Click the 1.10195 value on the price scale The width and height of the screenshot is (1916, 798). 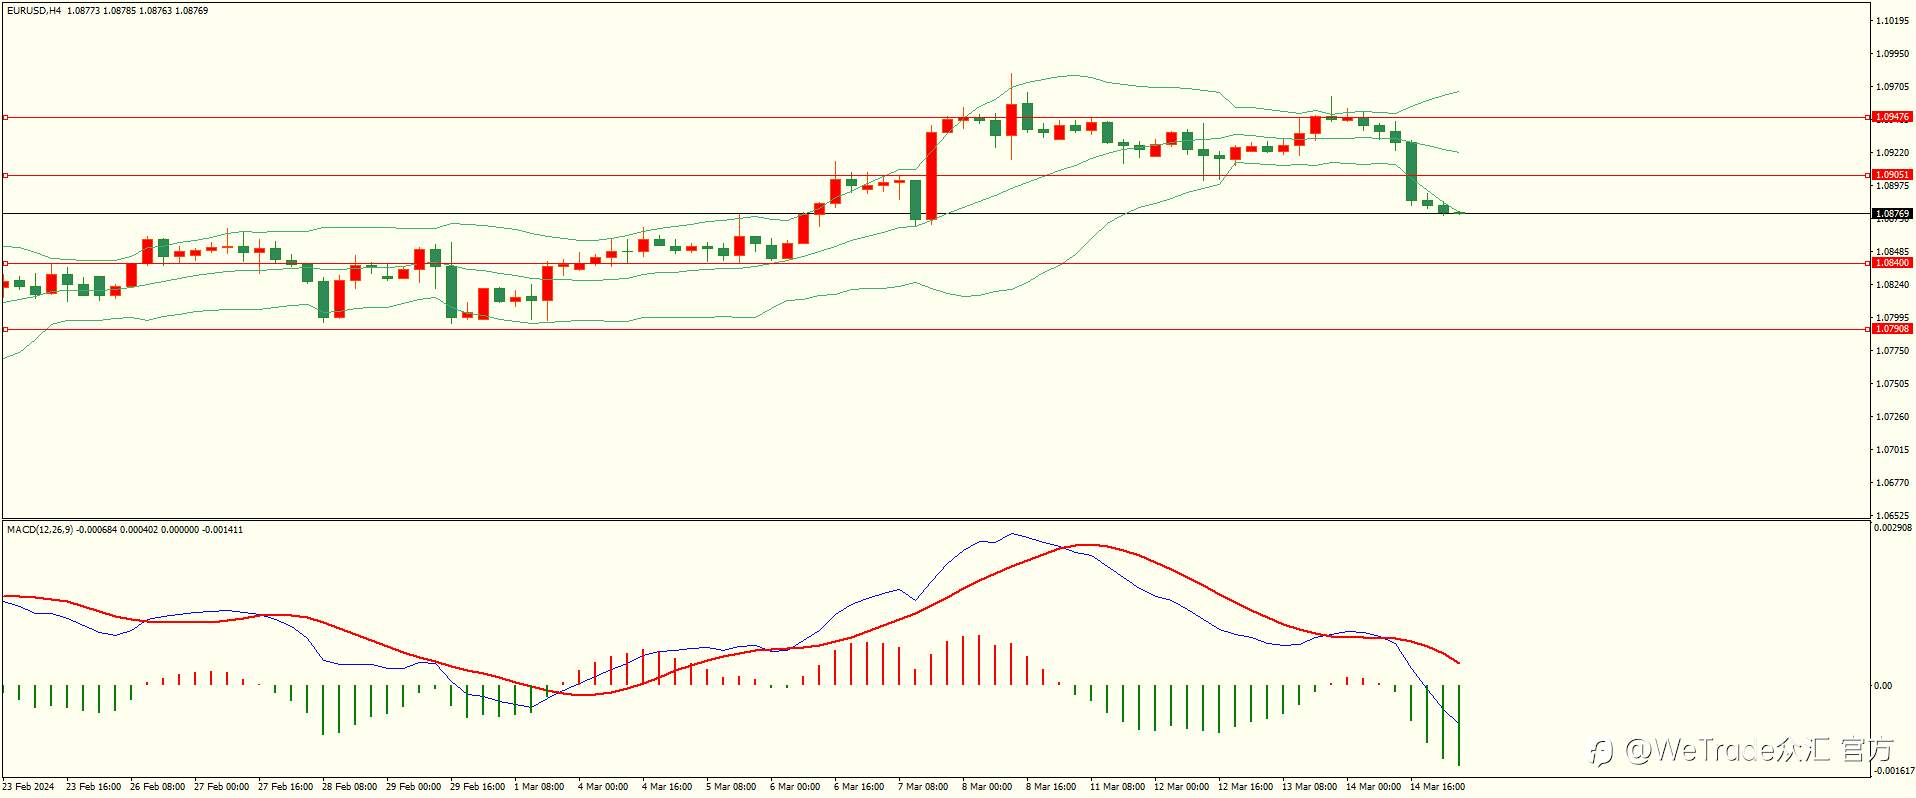[x=1893, y=21]
